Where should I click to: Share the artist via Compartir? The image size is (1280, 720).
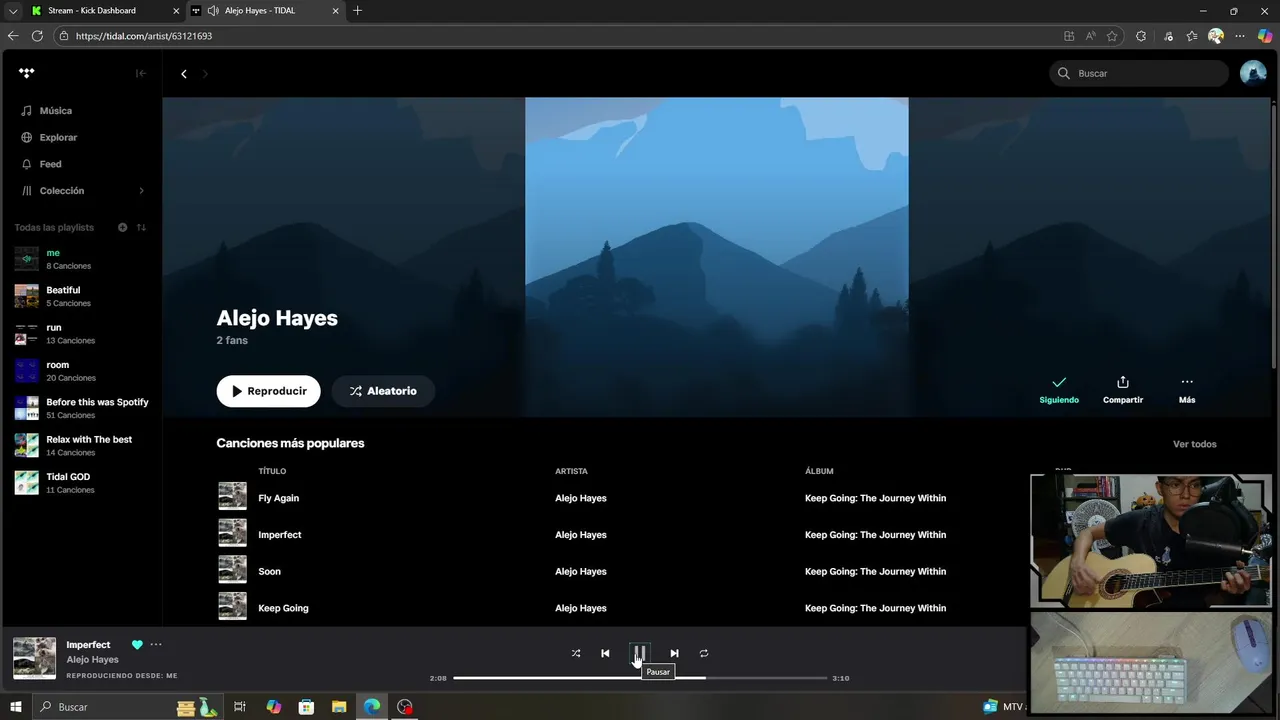click(x=1123, y=390)
